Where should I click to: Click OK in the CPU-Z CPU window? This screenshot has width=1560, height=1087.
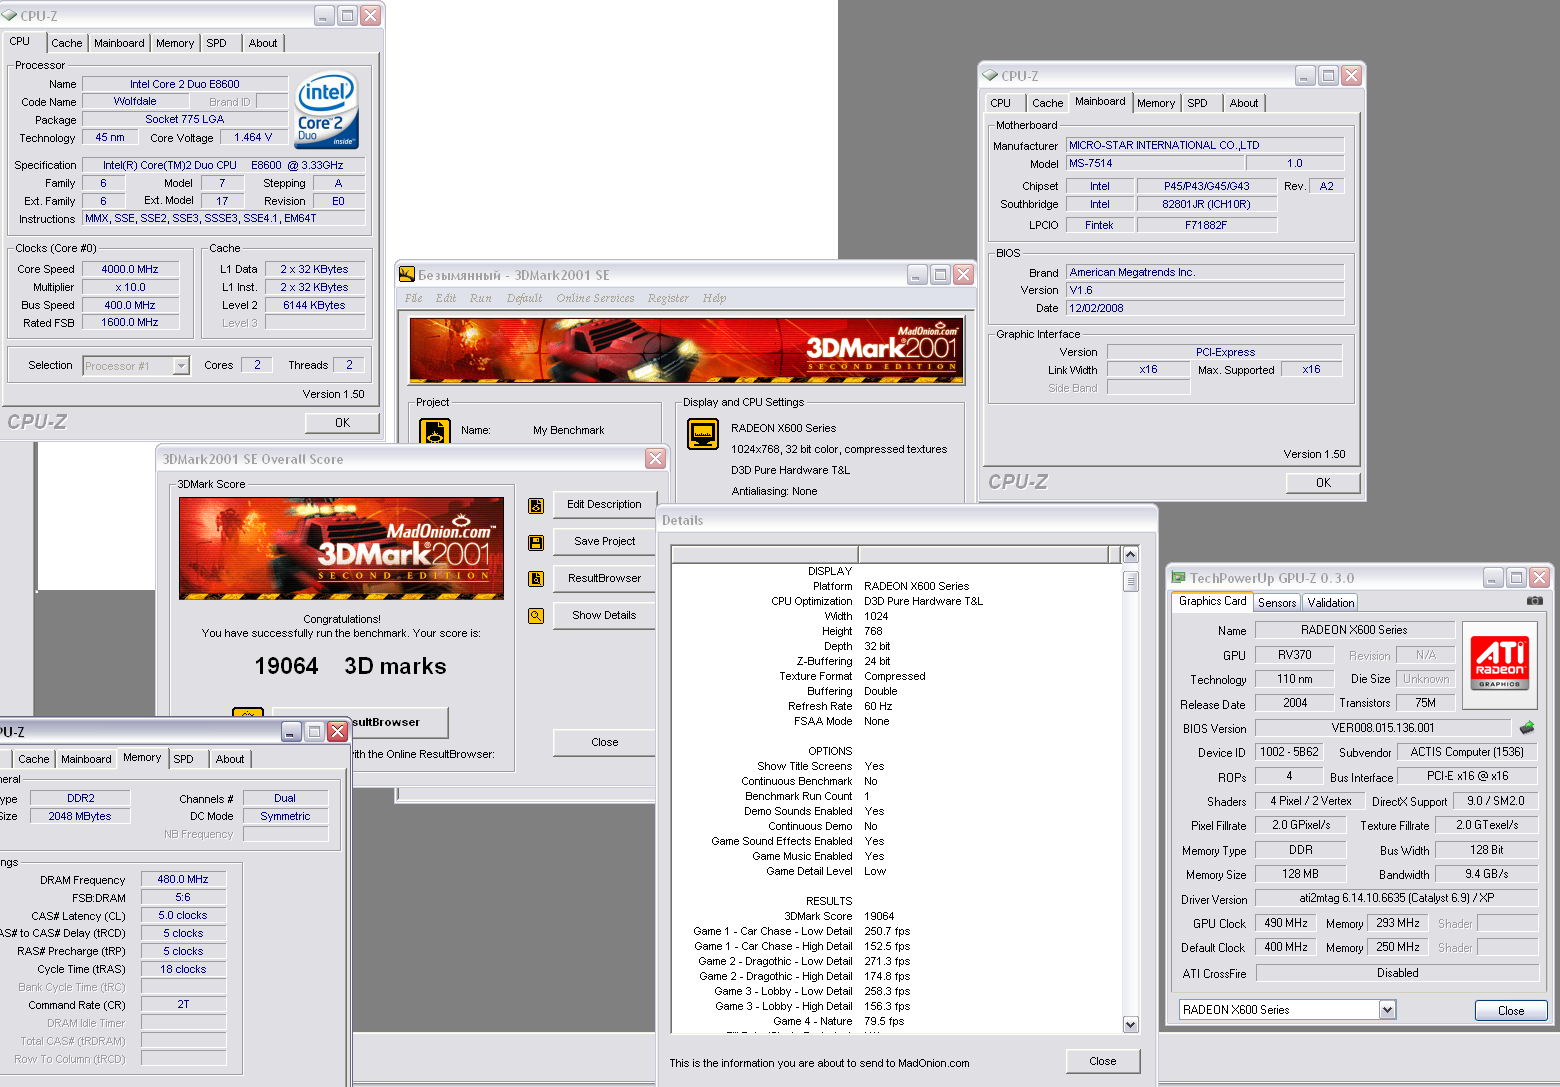(342, 423)
